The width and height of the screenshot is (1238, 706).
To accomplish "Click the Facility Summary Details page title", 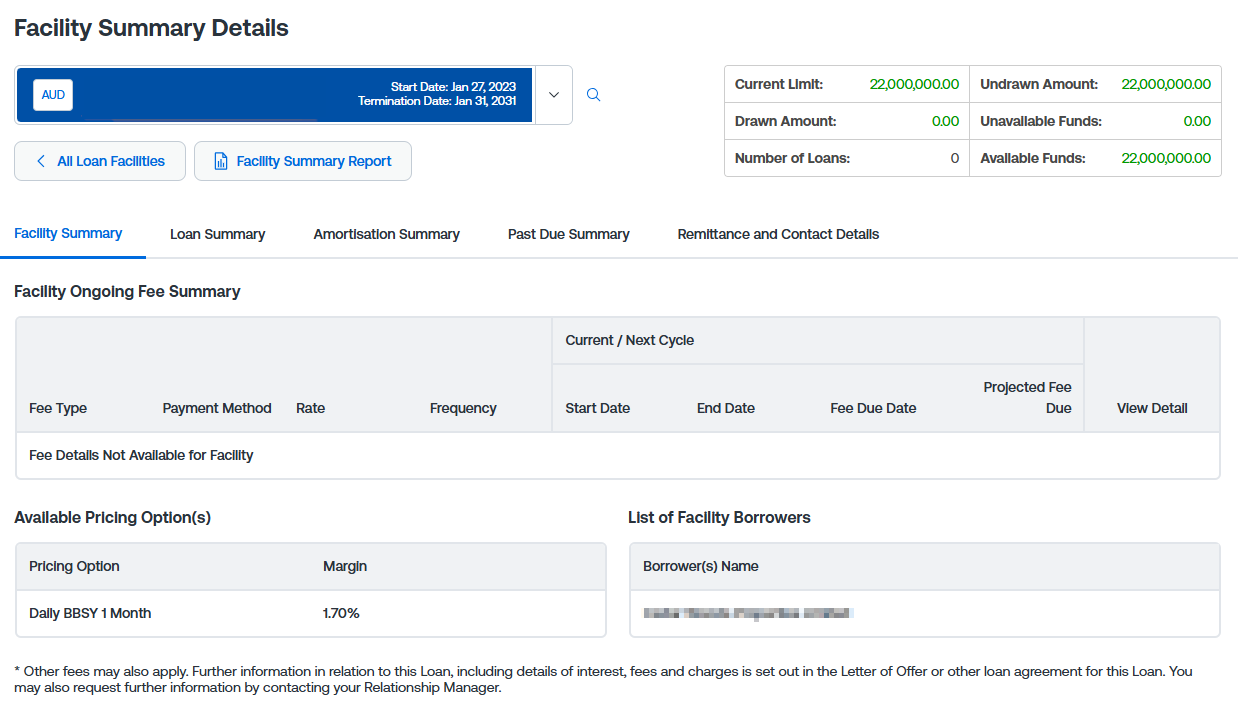I will click(151, 28).
